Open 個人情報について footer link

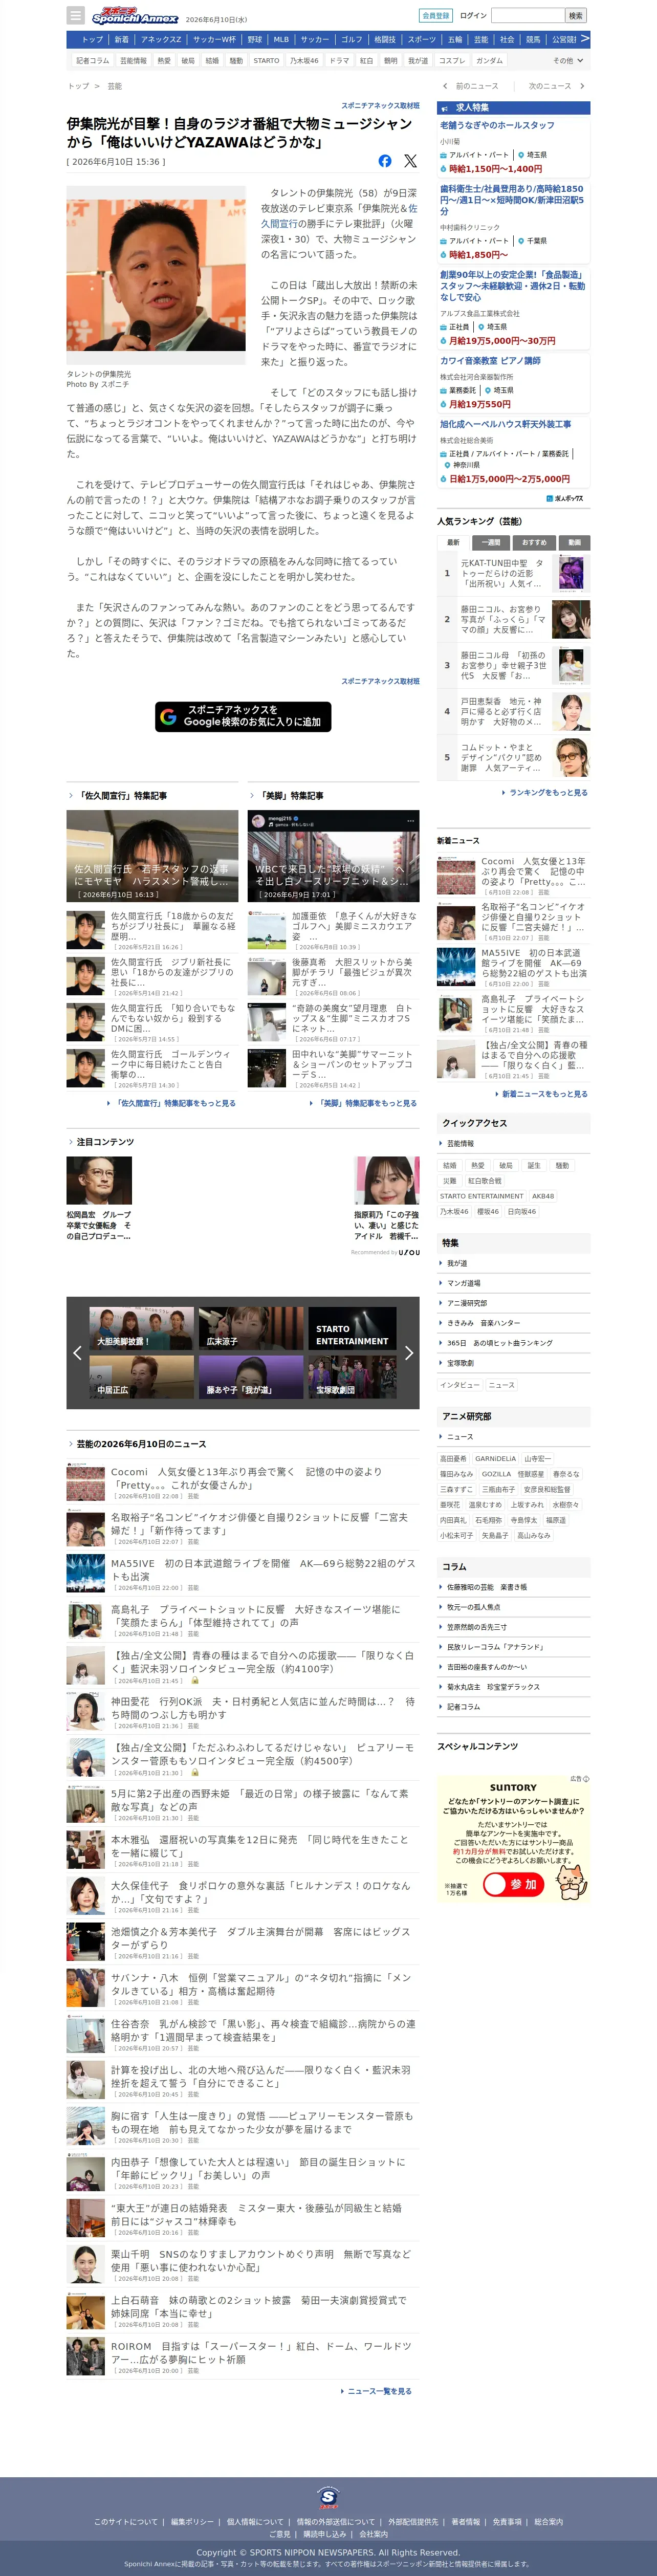(255, 2522)
